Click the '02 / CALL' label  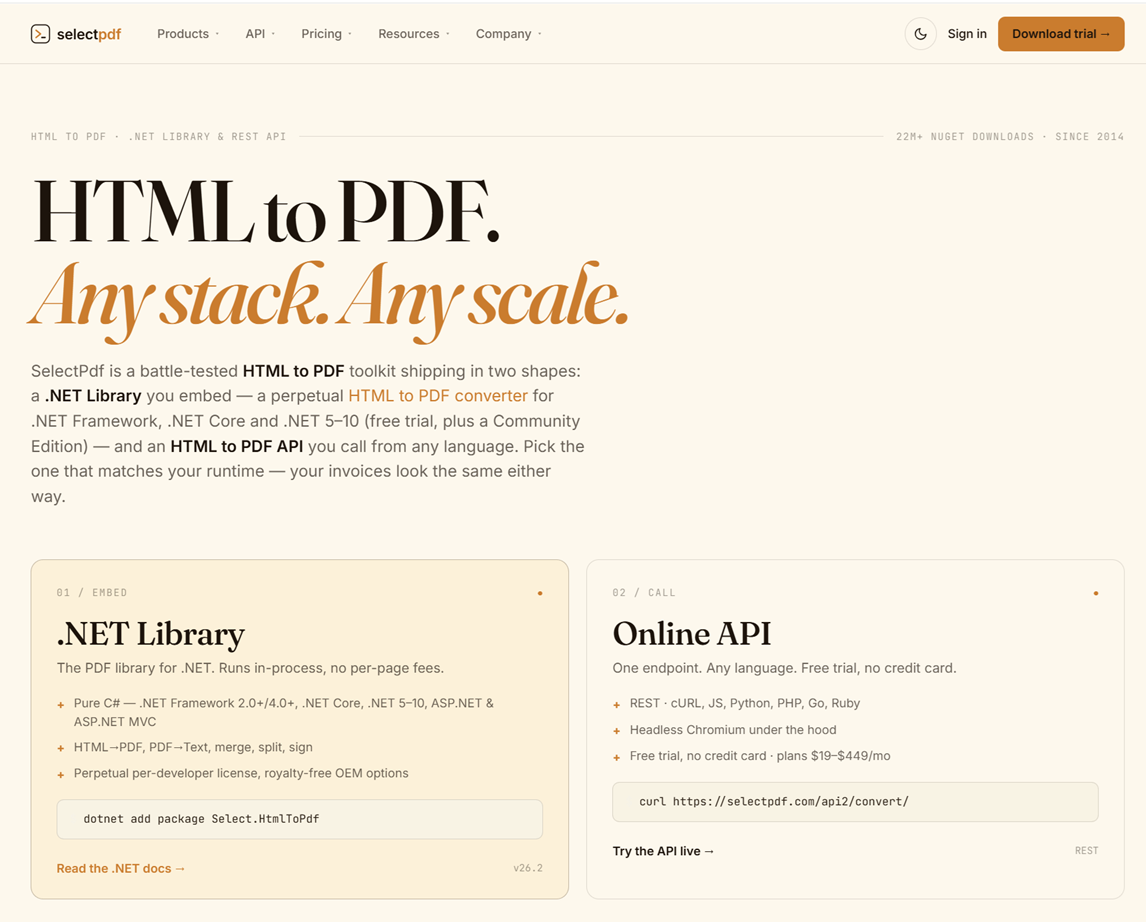(644, 593)
